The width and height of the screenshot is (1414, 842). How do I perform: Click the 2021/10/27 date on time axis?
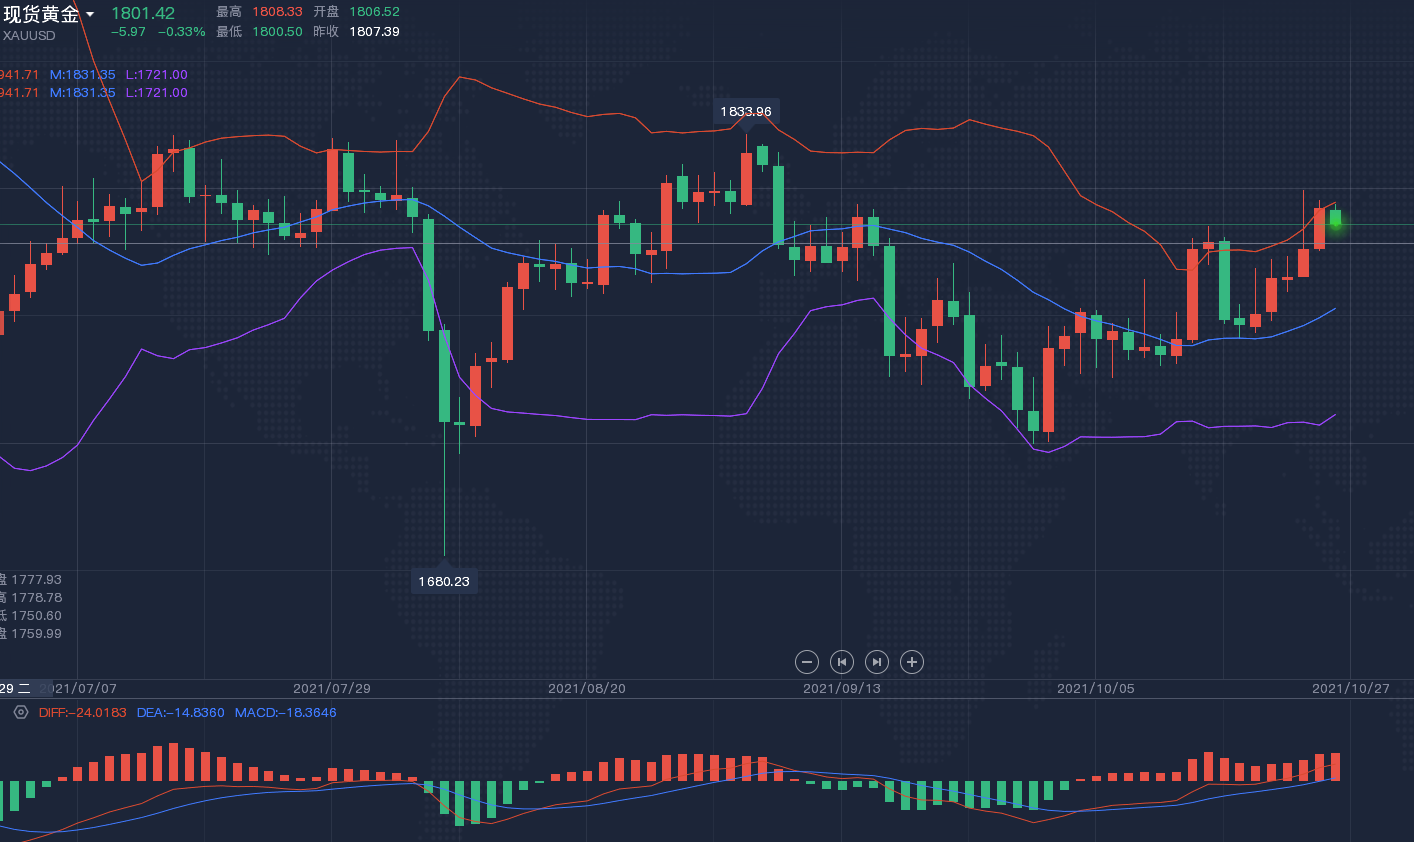pos(1351,689)
